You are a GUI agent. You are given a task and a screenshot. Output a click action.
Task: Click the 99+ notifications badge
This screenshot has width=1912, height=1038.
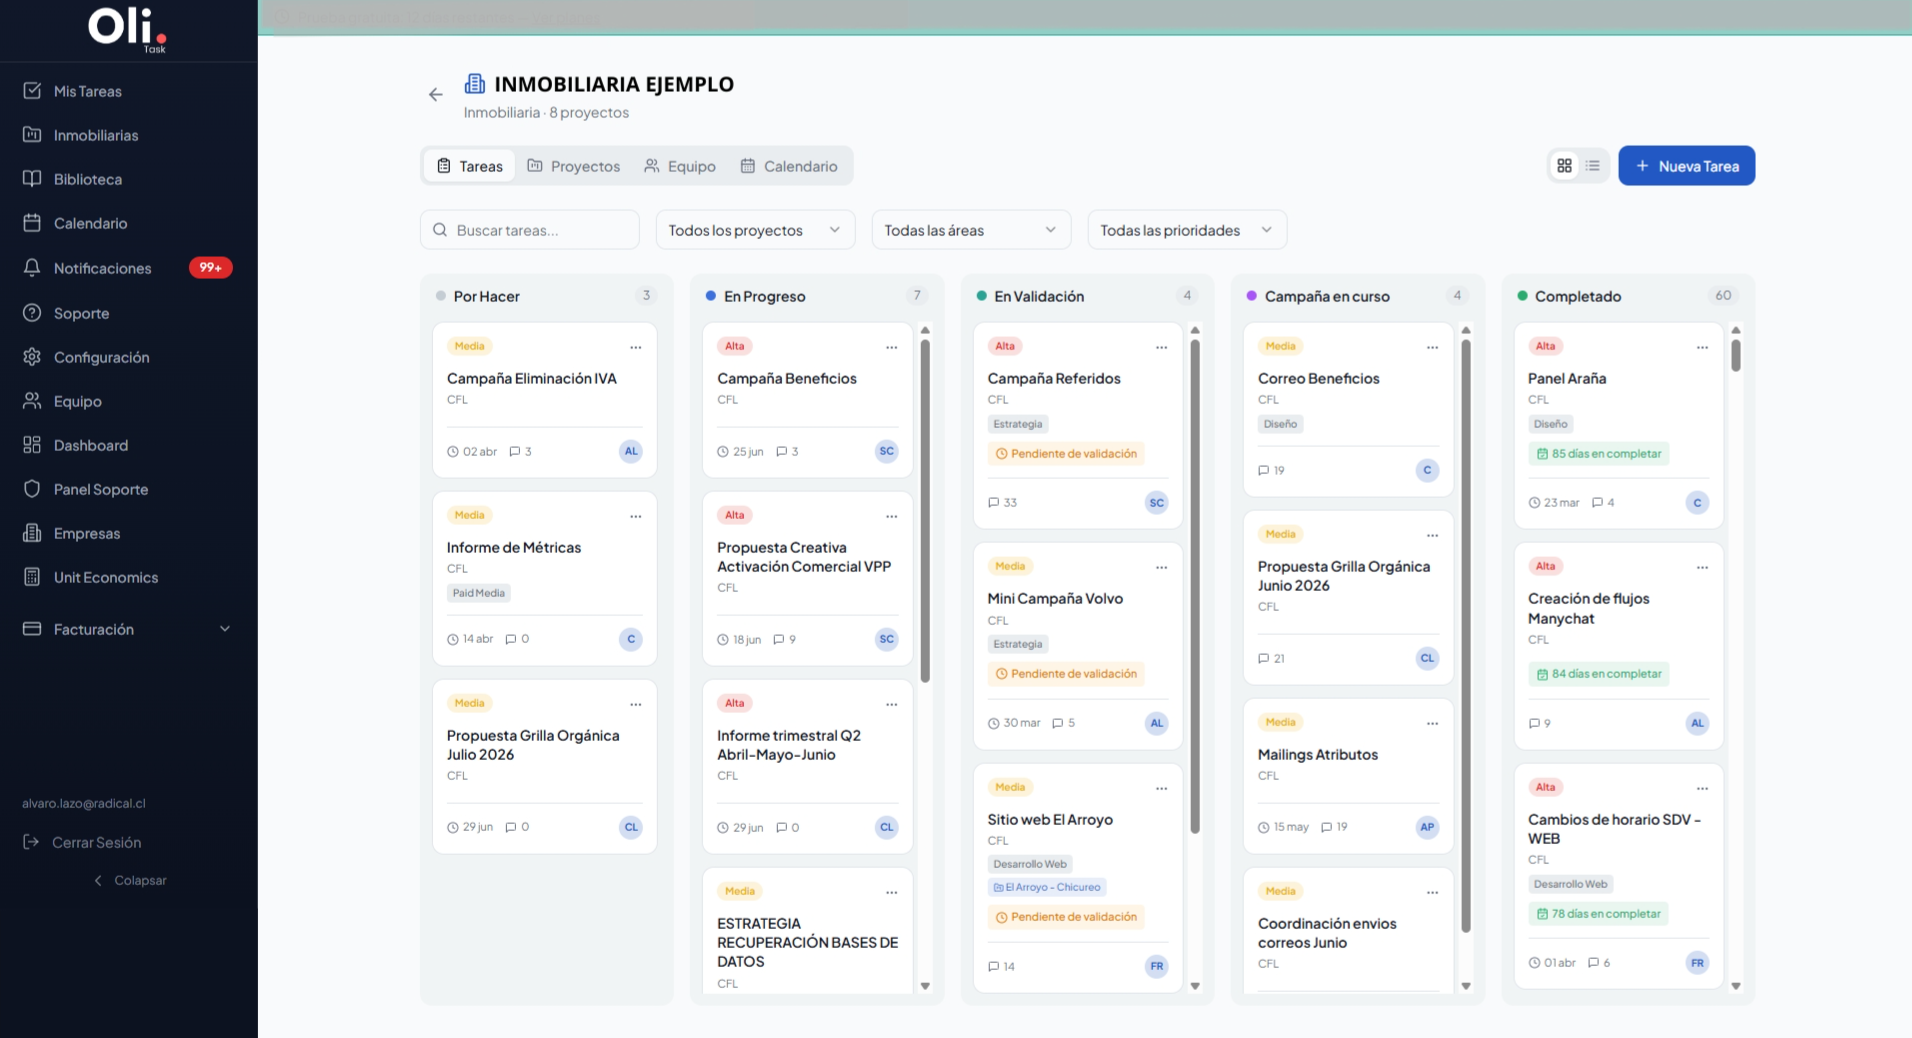point(211,267)
